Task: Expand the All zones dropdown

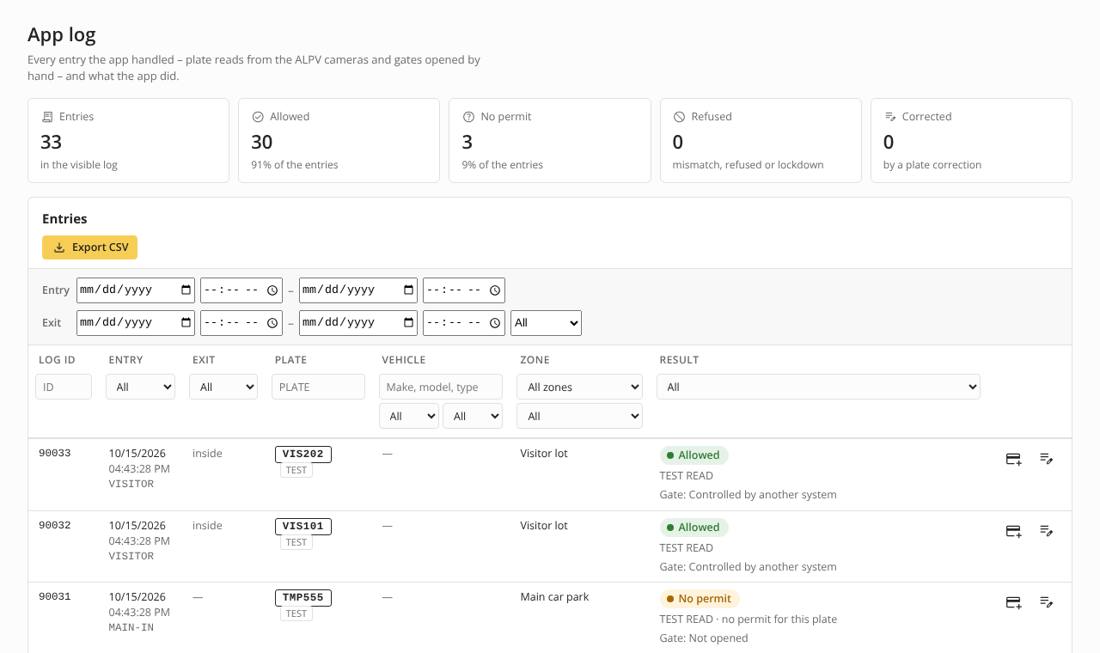Action: tap(579, 387)
